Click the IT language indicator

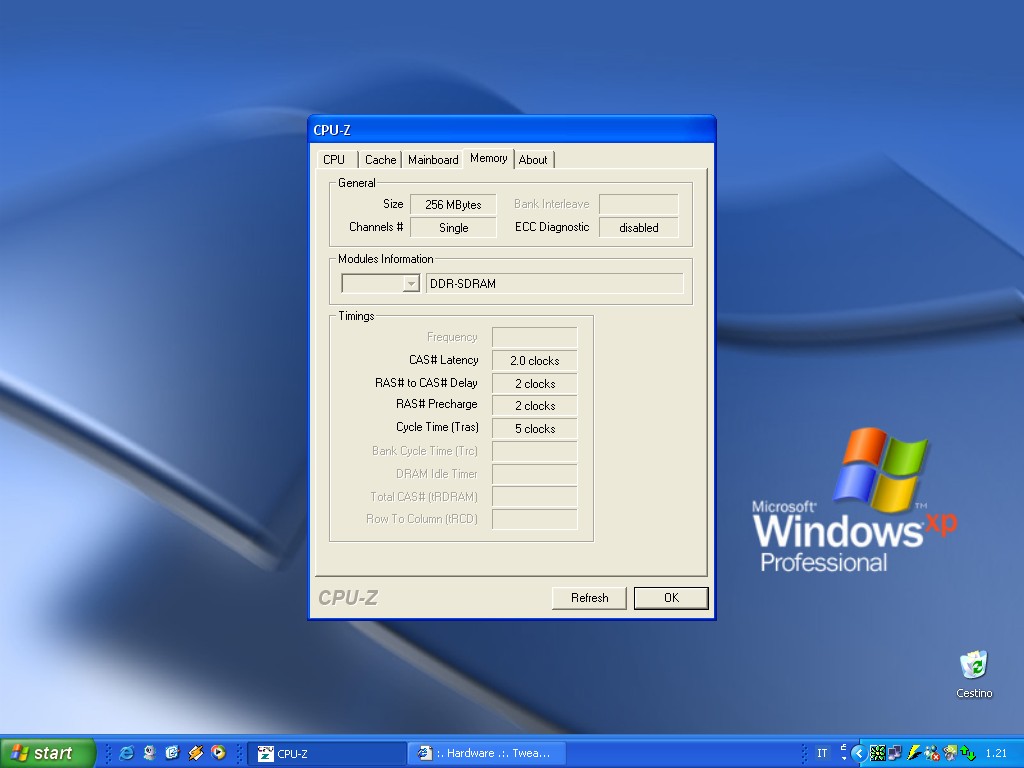tap(822, 753)
